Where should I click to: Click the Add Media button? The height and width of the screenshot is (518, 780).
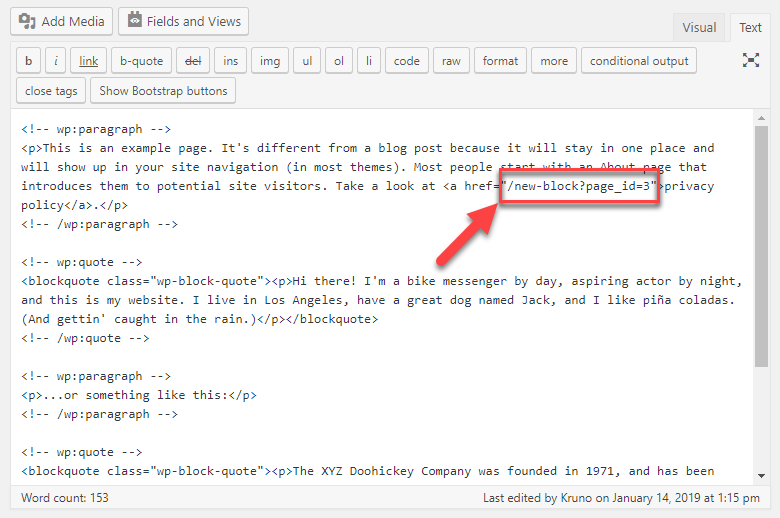pyautogui.click(x=61, y=21)
